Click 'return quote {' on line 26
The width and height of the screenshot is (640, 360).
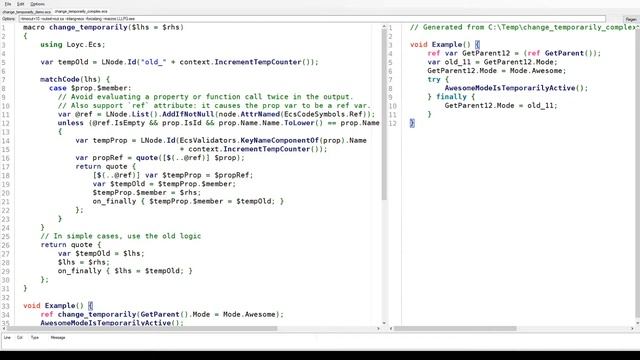pyautogui.click(x=71, y=244)
